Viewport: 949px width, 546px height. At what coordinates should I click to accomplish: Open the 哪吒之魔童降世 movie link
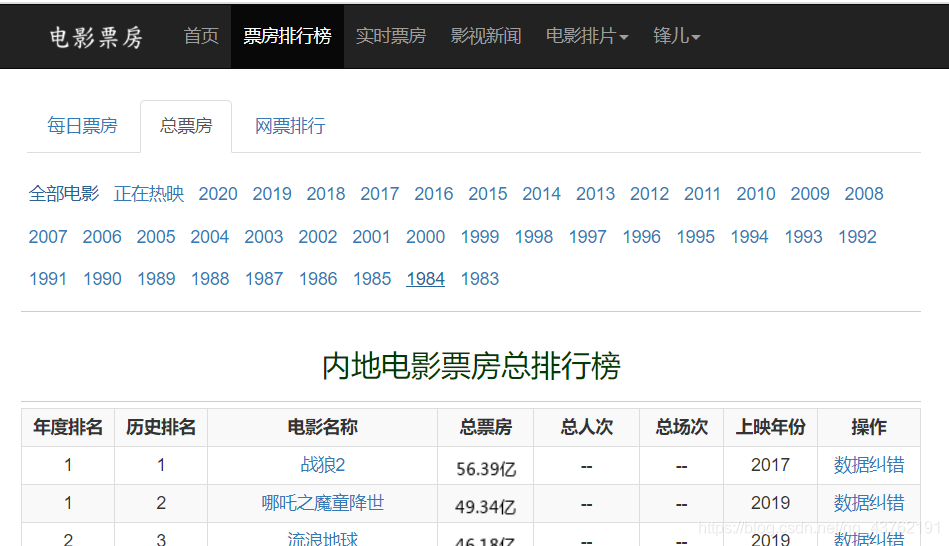click(x=323, y=502)
